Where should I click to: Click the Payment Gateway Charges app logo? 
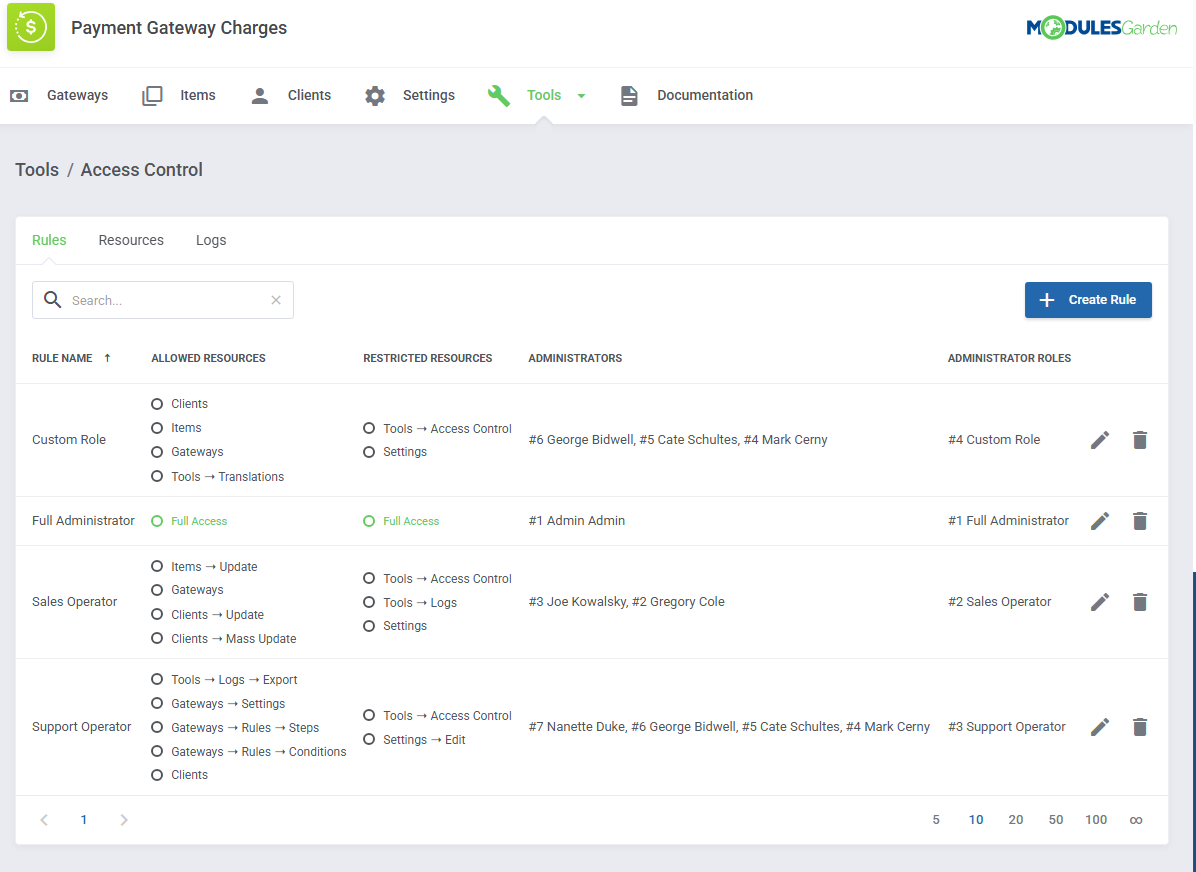pos(31,28)
